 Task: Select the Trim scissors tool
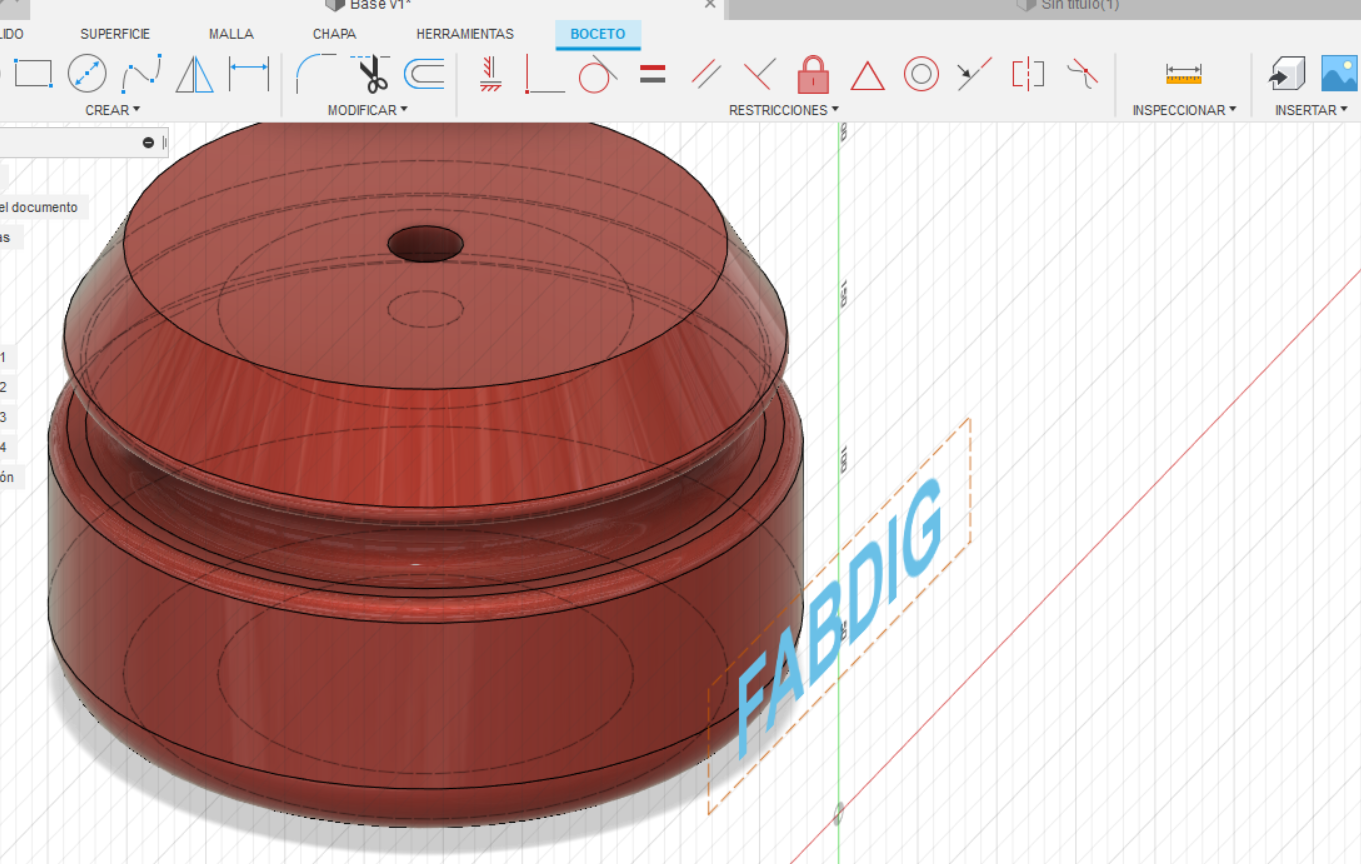tap(372, 74)
